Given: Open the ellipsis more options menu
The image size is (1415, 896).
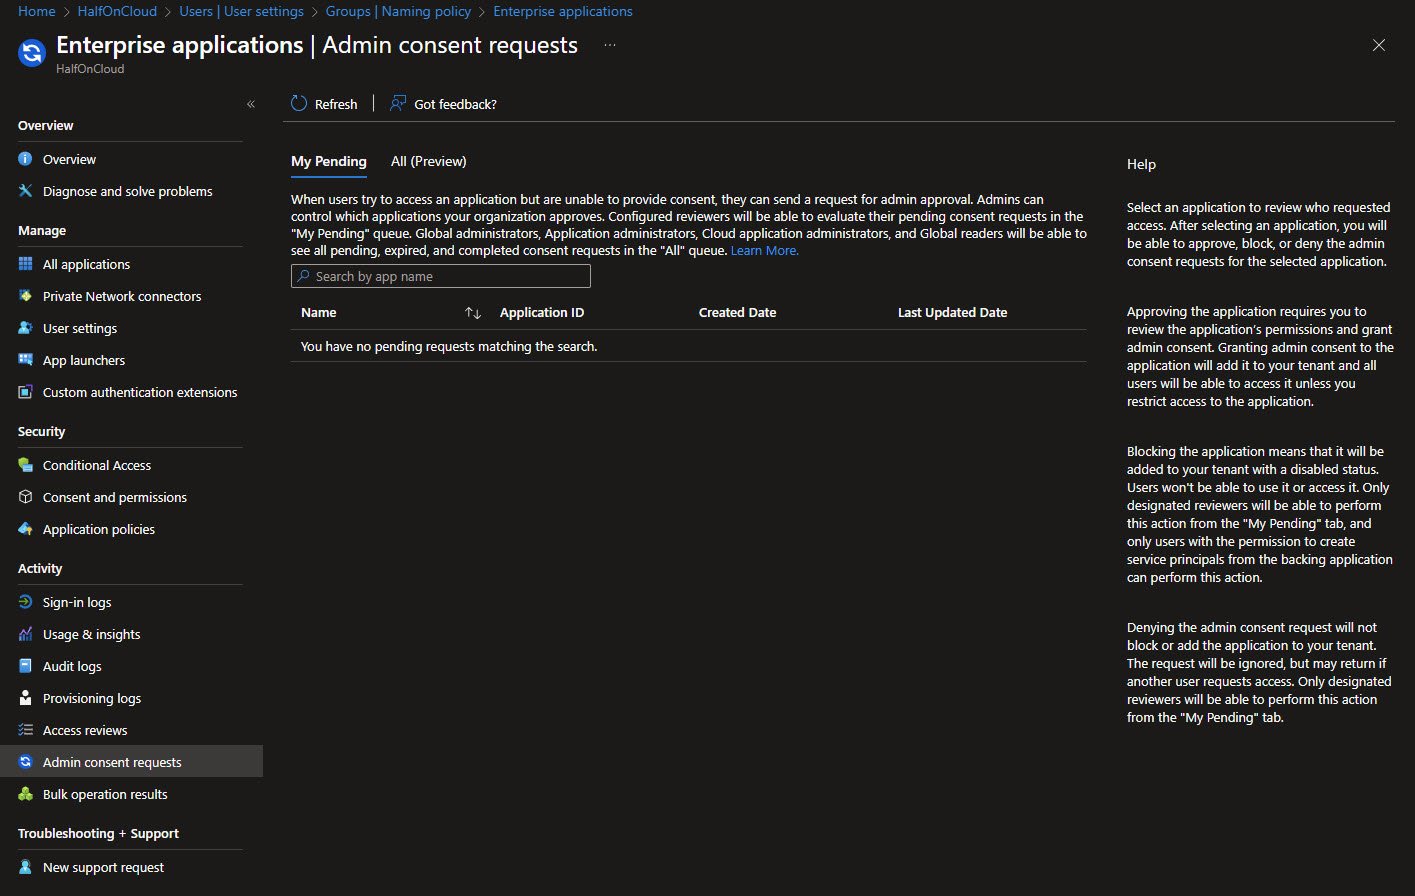Looking at the screenshot, I should coord(610,45).
